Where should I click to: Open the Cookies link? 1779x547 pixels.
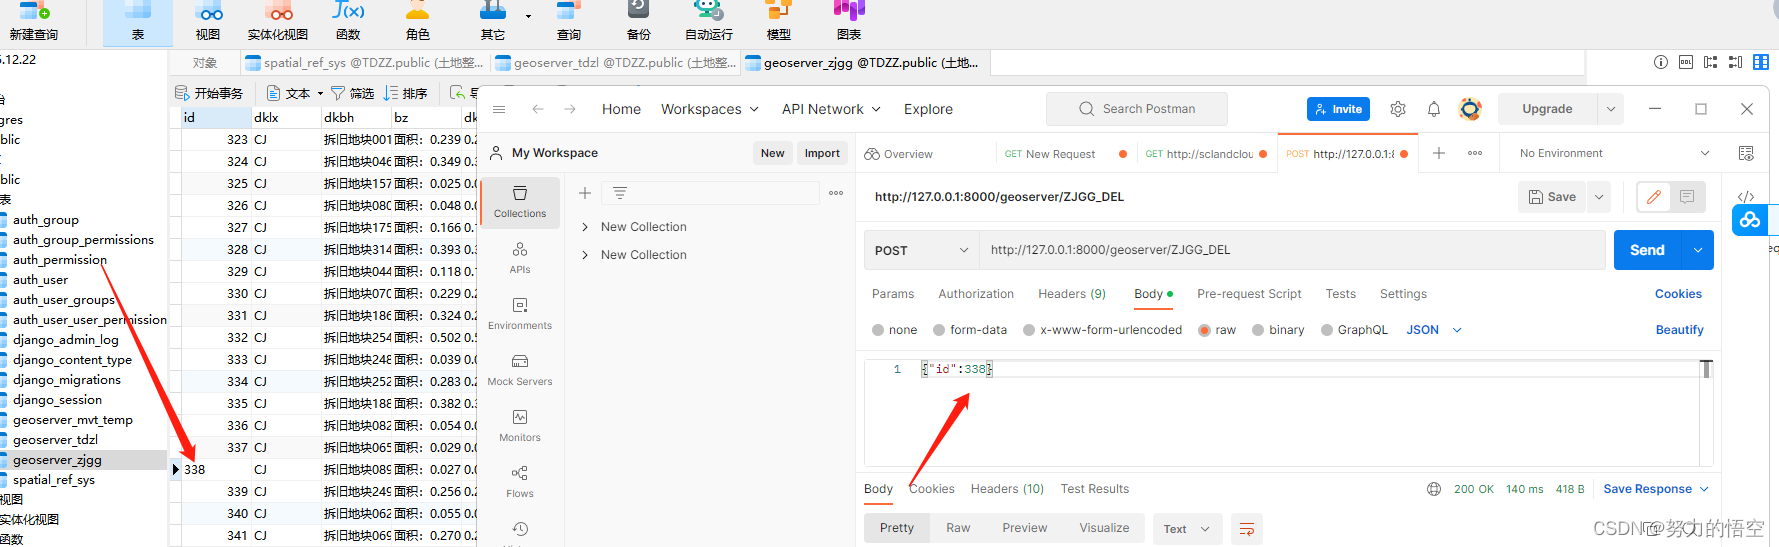(x=1678, y=294)
